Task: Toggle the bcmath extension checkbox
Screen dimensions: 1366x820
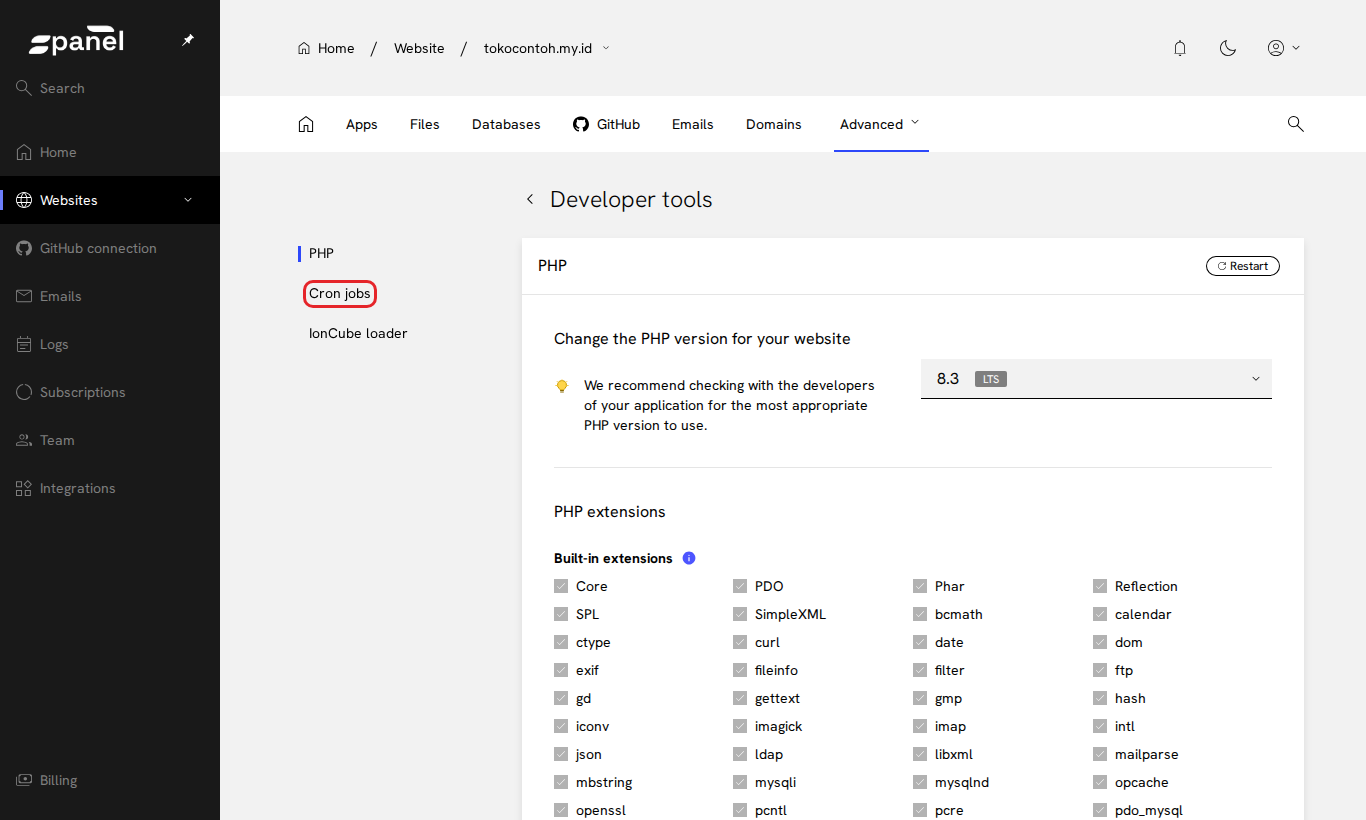Action: 920,614
